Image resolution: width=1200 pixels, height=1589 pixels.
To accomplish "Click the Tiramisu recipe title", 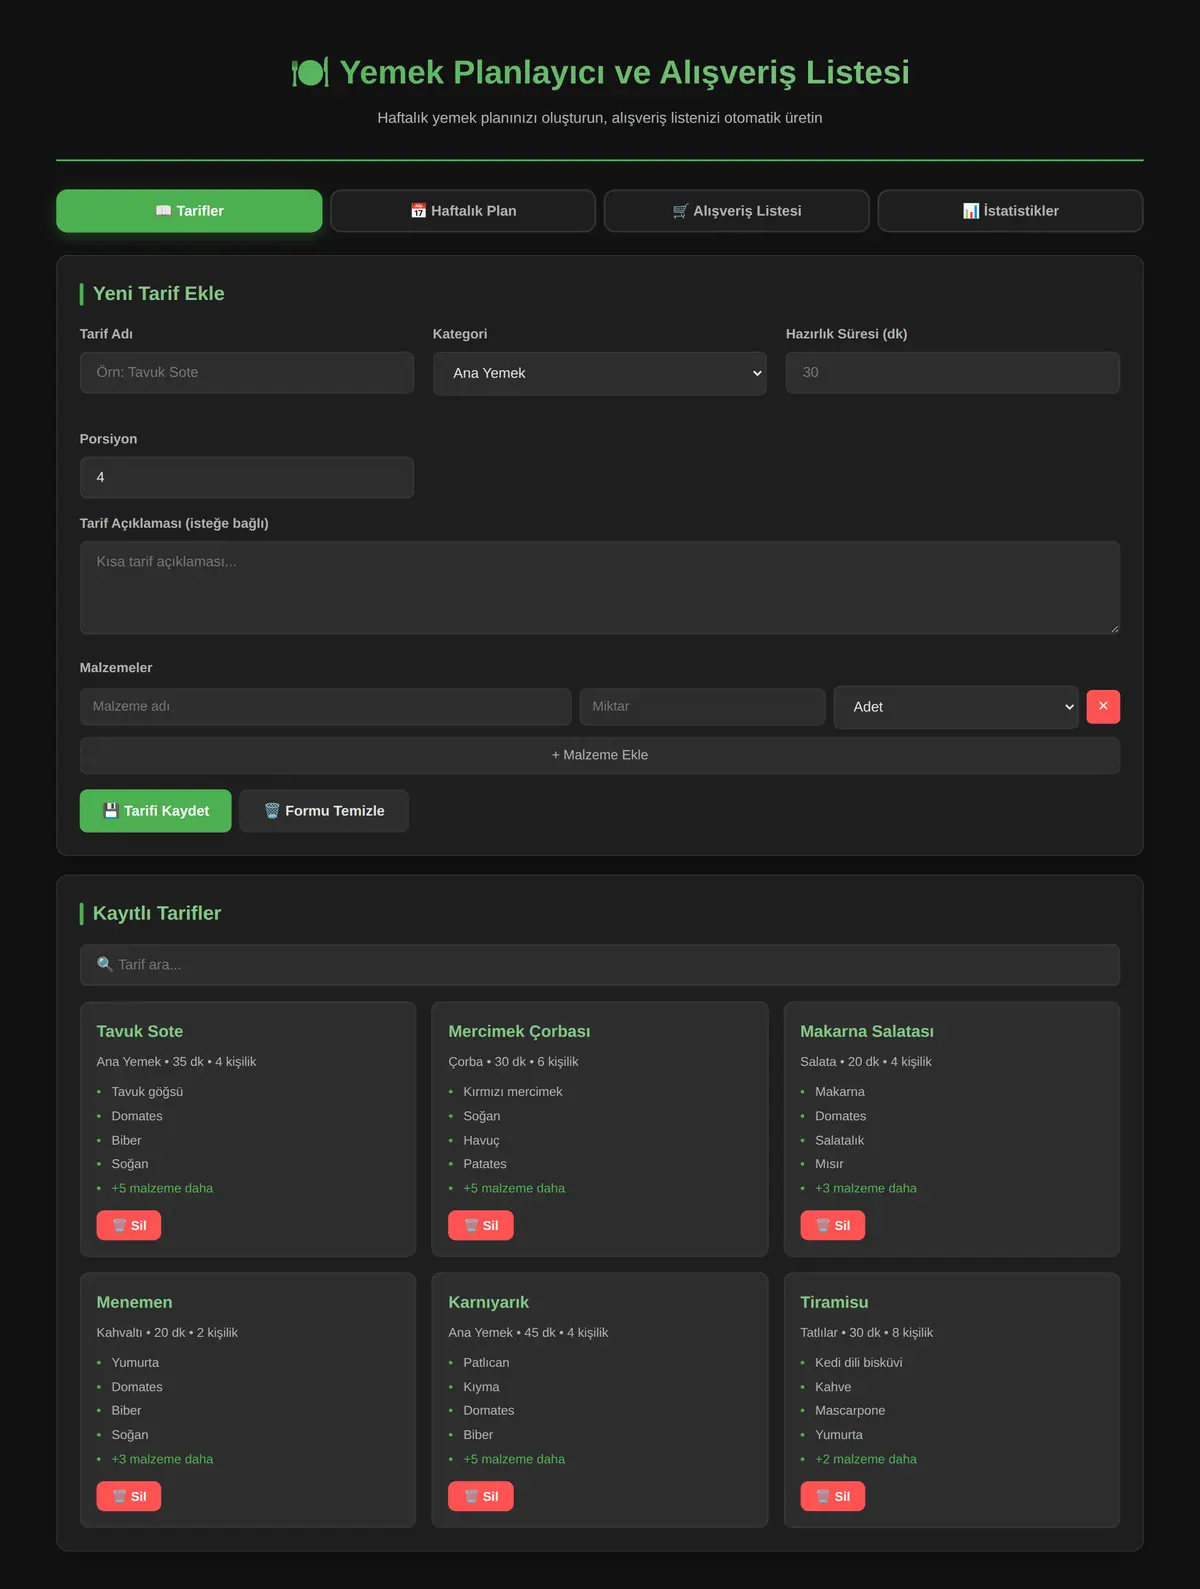I will (834, 1302).
